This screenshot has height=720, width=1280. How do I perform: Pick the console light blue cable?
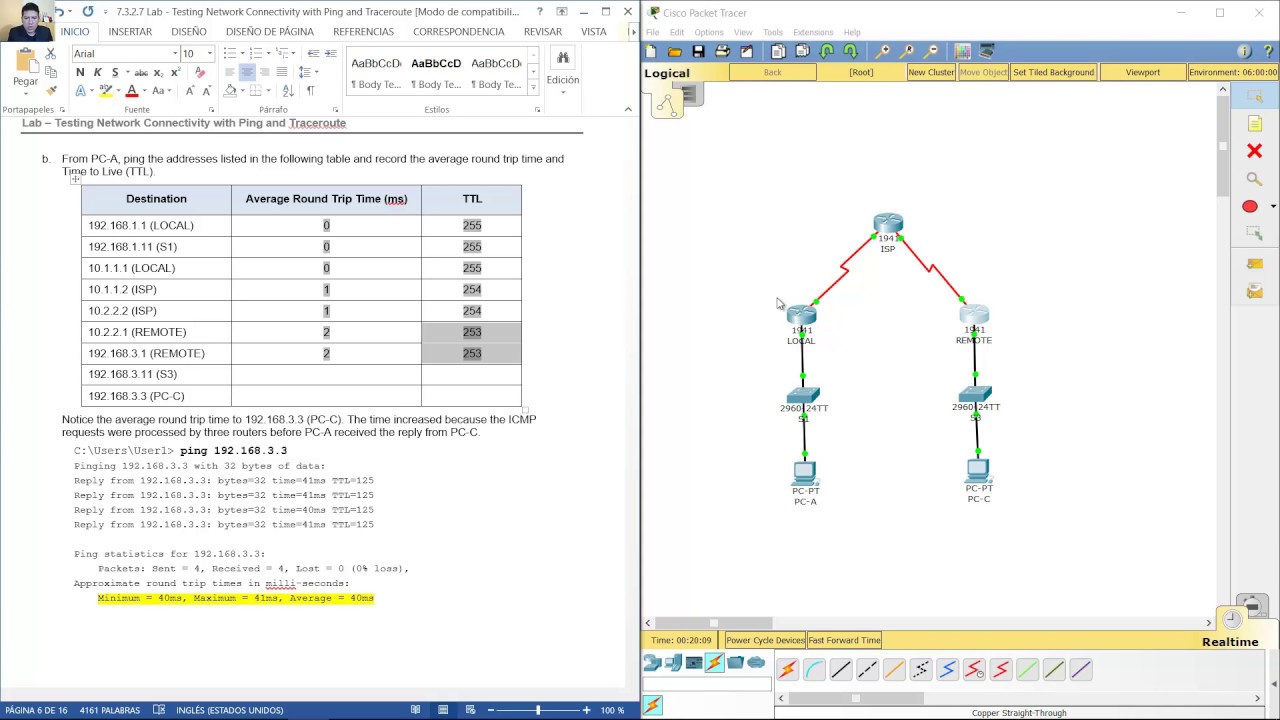pos(814,670)
